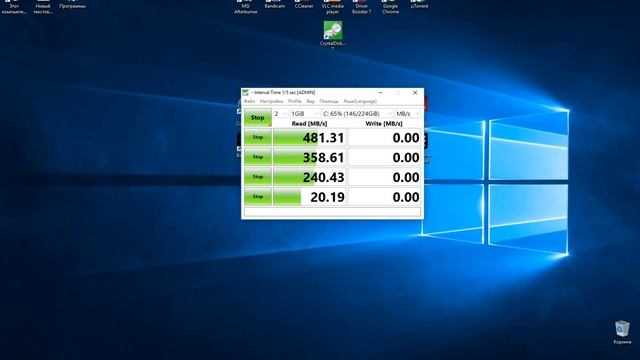This screenshot has height=360, width=640.
Task: Click the empty comment field below results
Action: coord(332,212)
